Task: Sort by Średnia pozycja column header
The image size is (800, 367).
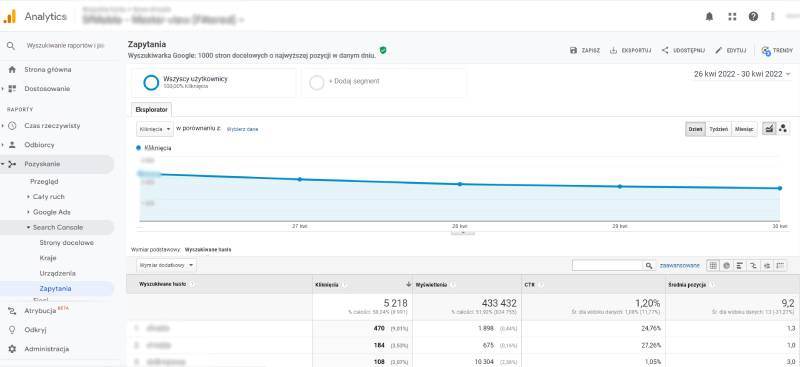Action: coord(732,284)
